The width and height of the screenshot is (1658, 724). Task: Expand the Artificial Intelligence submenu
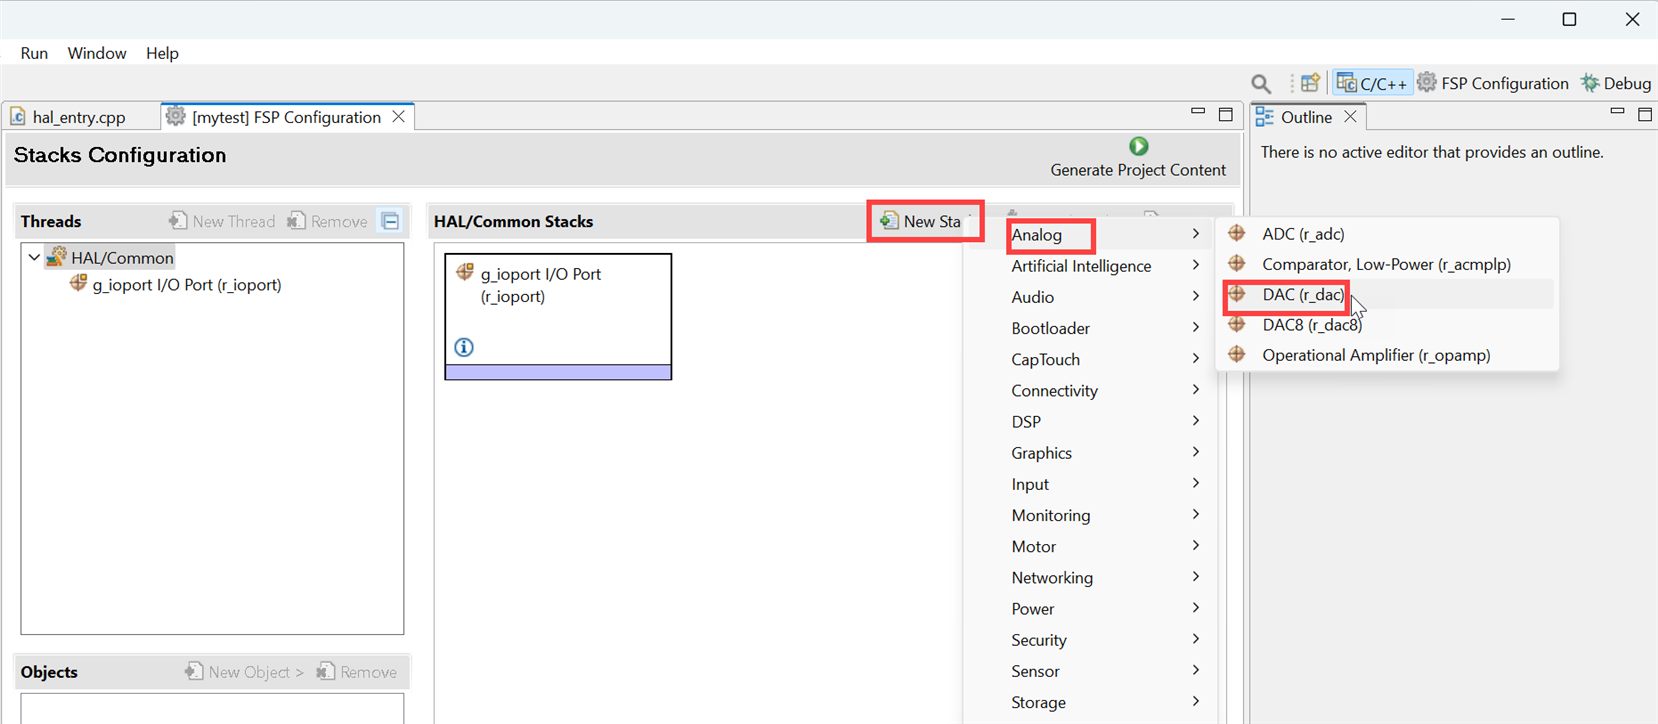(1089, 266)
